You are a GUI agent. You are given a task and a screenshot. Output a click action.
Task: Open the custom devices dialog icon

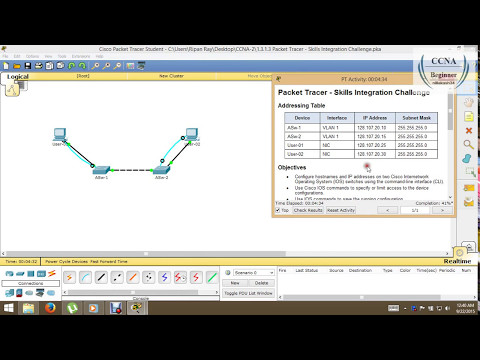pyautogui.click(x=141, y=66)
